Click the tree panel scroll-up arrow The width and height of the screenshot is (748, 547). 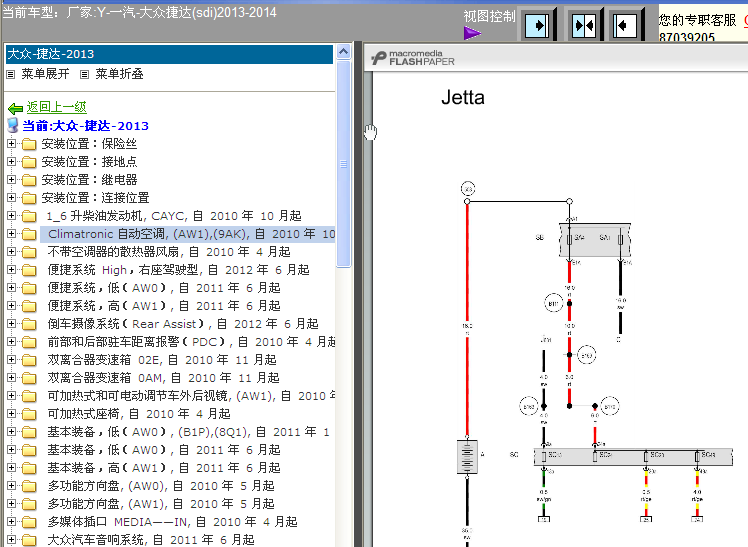343,52
